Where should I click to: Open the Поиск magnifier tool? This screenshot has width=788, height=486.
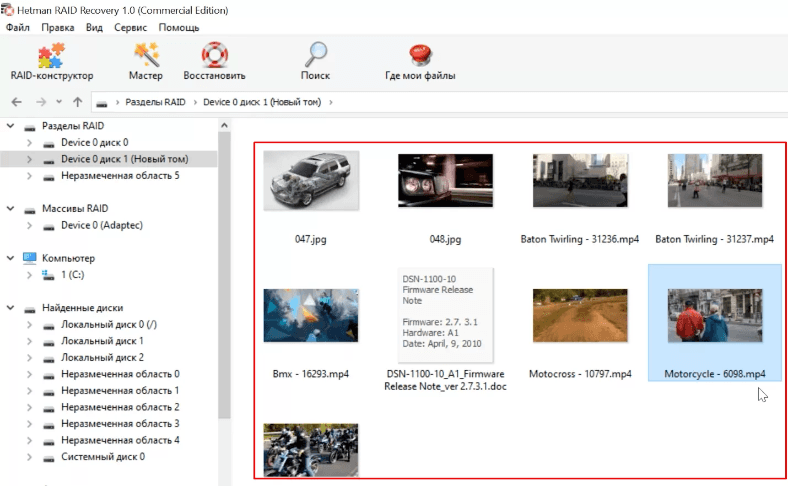click(x=315, y=62)
